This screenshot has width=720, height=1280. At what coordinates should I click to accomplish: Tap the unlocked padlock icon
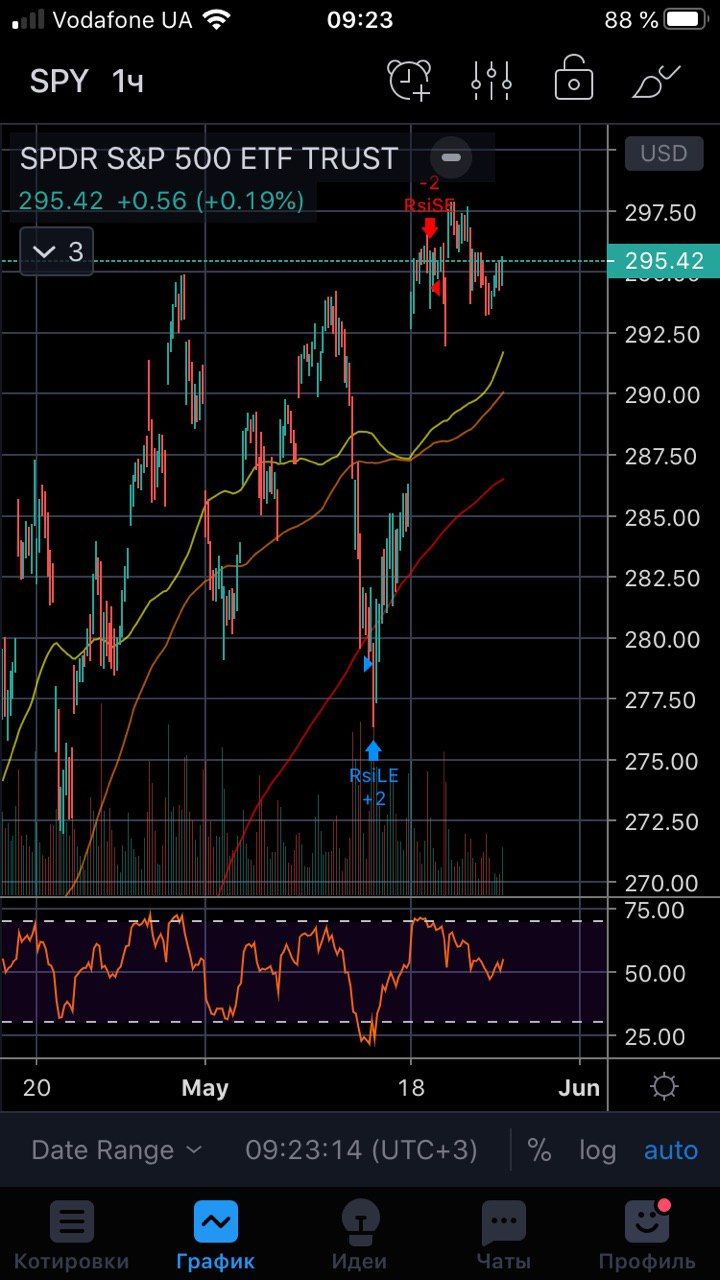point(574,79)
